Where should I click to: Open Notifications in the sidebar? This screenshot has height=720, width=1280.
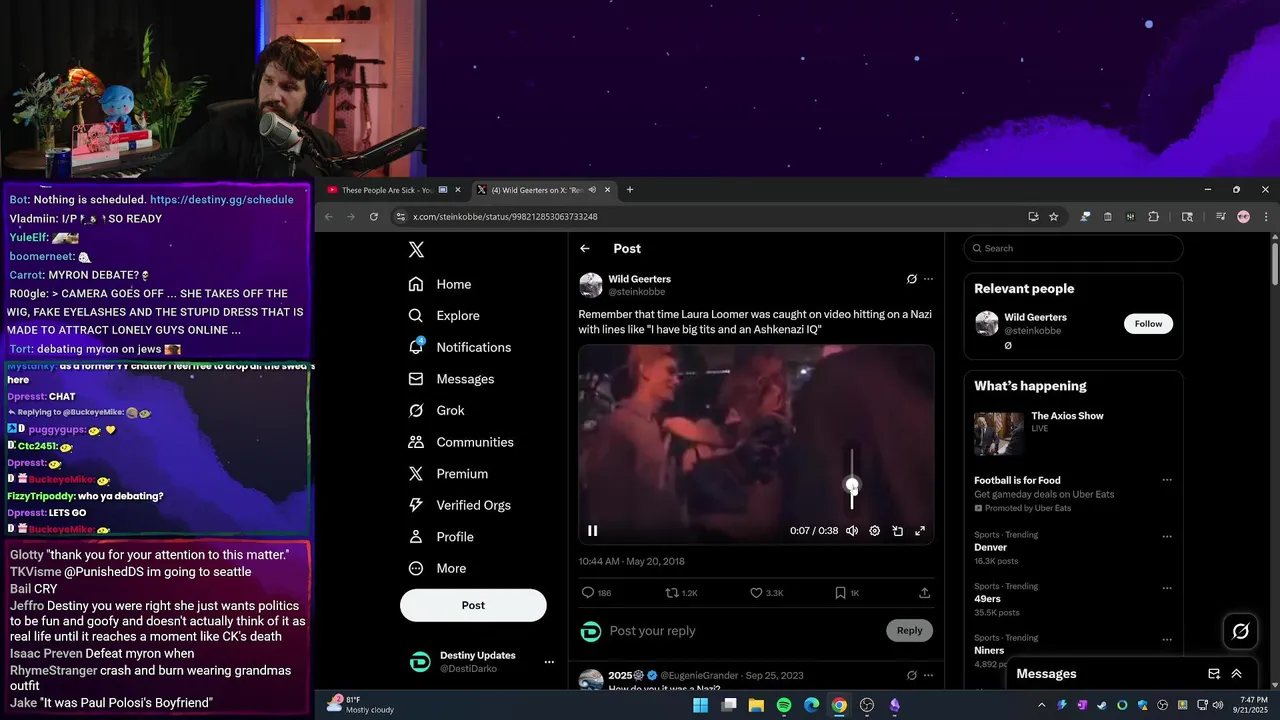pyautogui.click(x=460, y=347)
